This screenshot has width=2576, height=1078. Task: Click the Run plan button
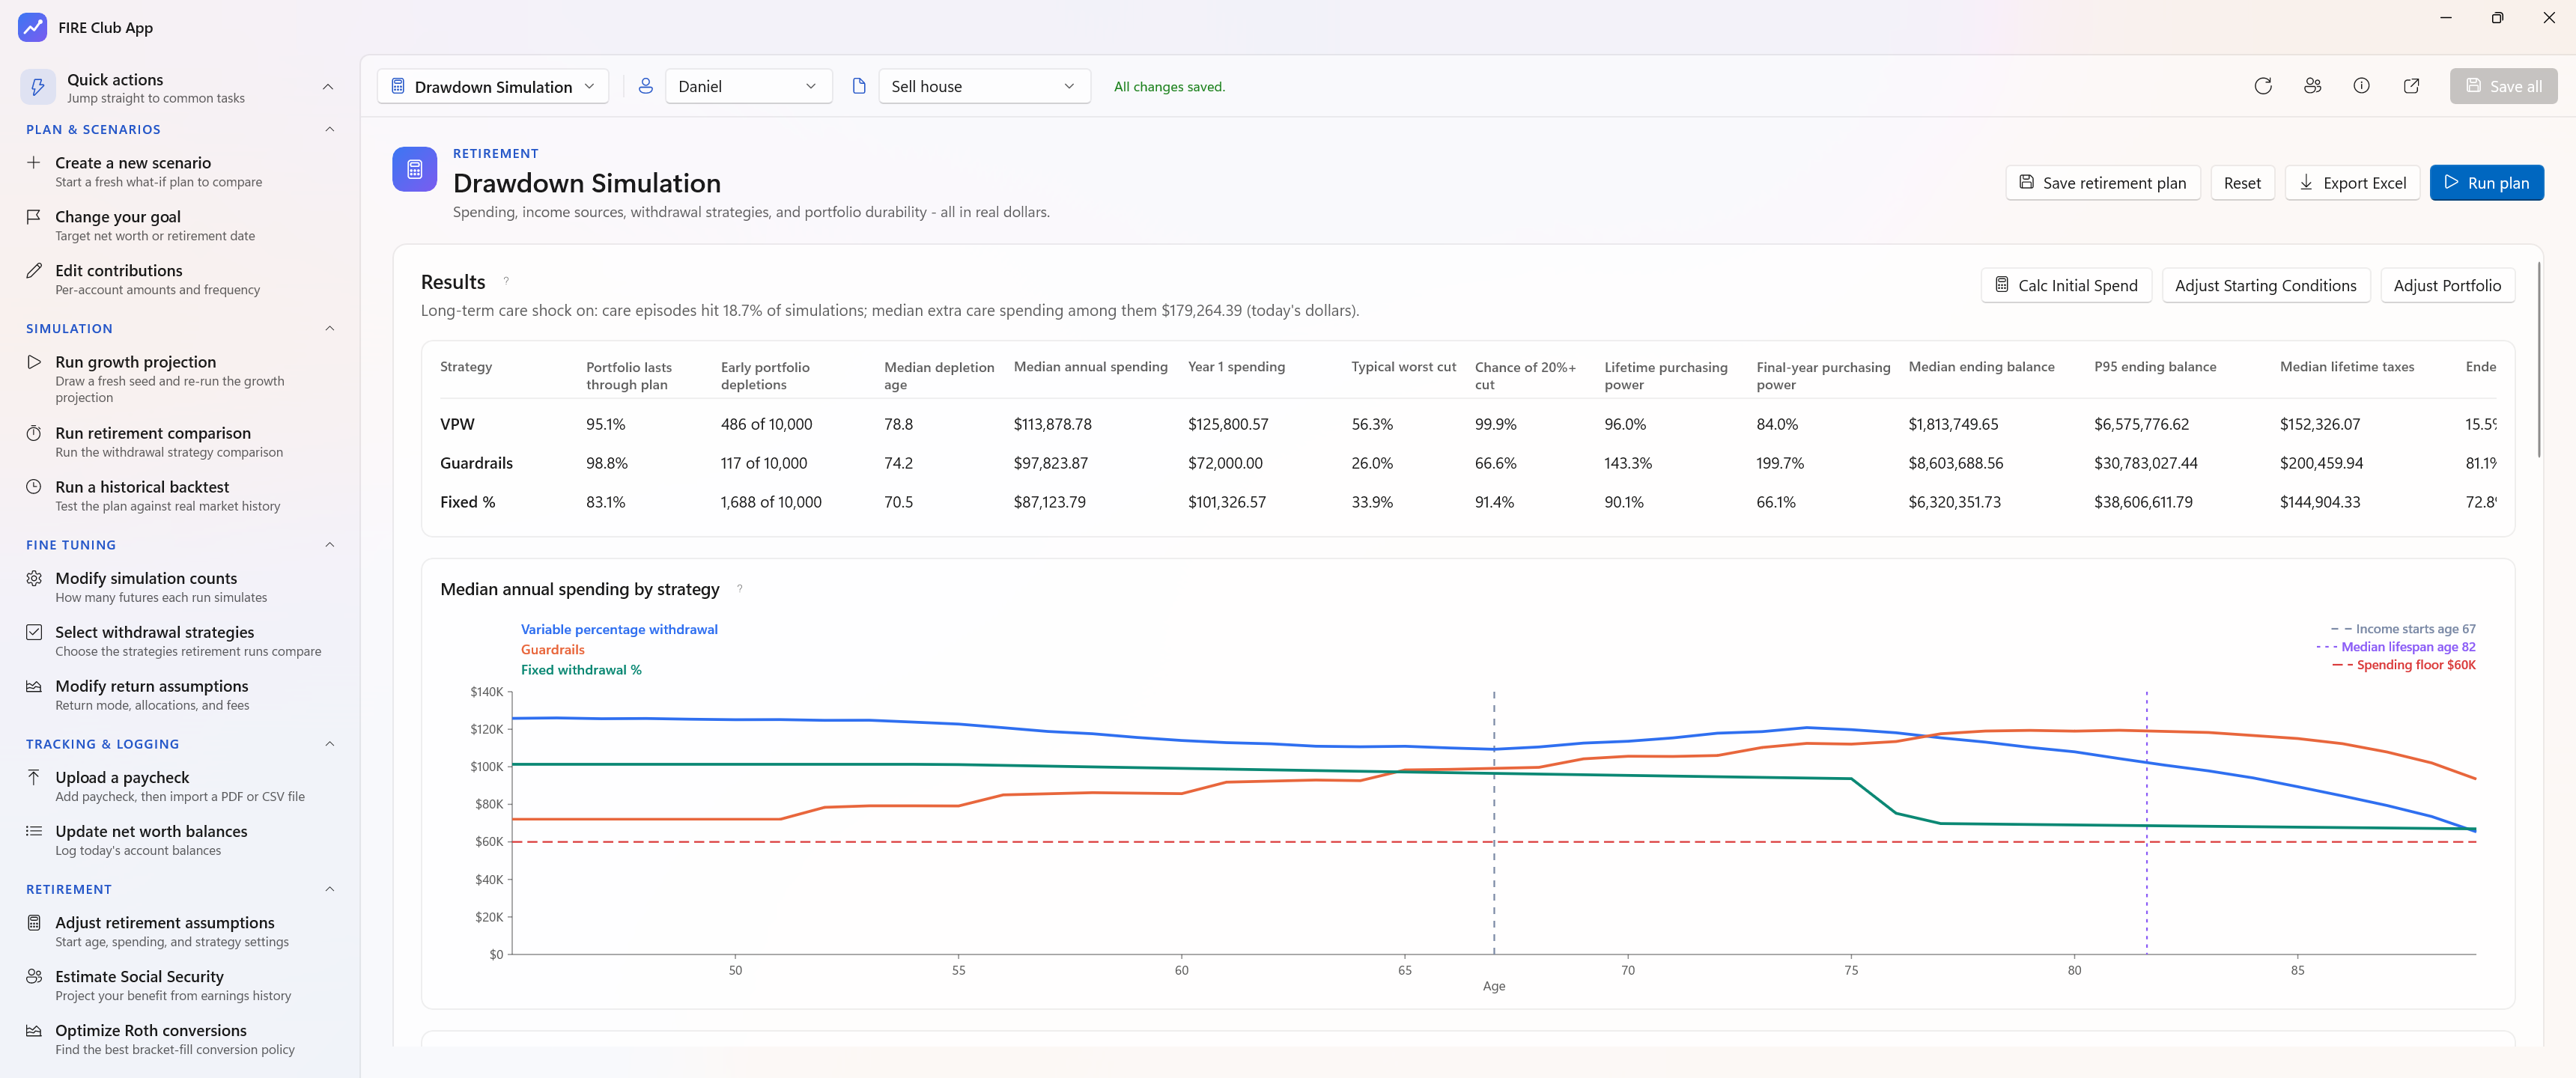[x=2486, y=182]
